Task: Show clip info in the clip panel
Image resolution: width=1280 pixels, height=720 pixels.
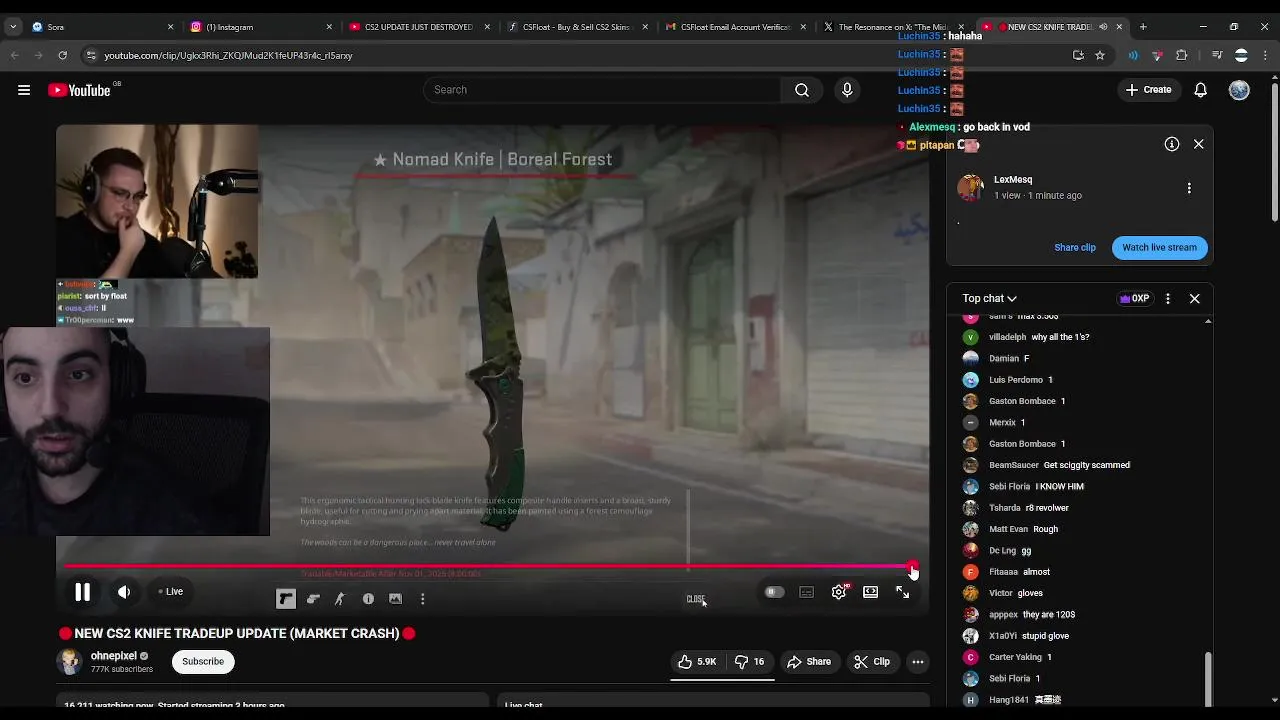Action: [x=1171, y=144]
